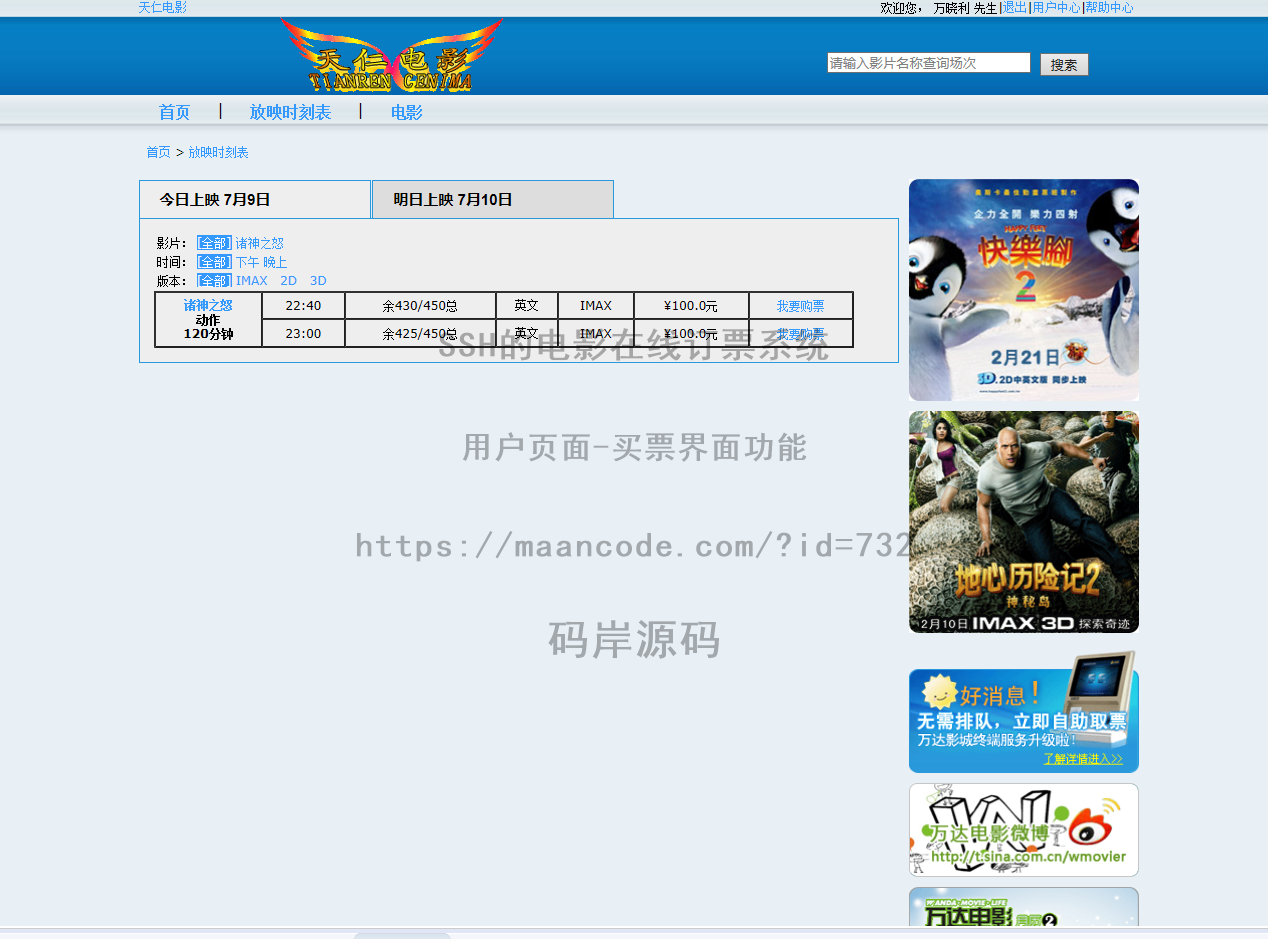Filter showtimes by 晚上
1268x939 pixels.
(275, 262)
